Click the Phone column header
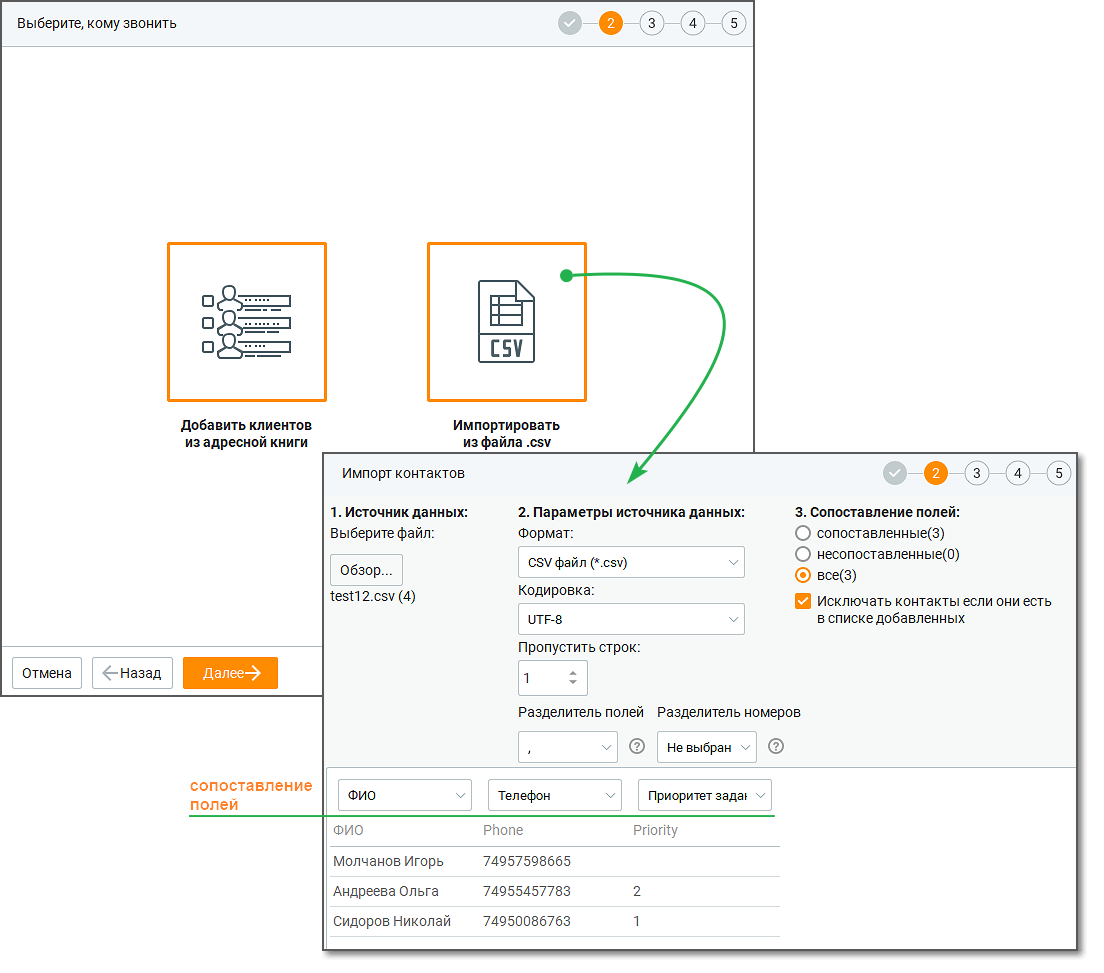The width and height of the screenshot is (1104, 973). 503,830
